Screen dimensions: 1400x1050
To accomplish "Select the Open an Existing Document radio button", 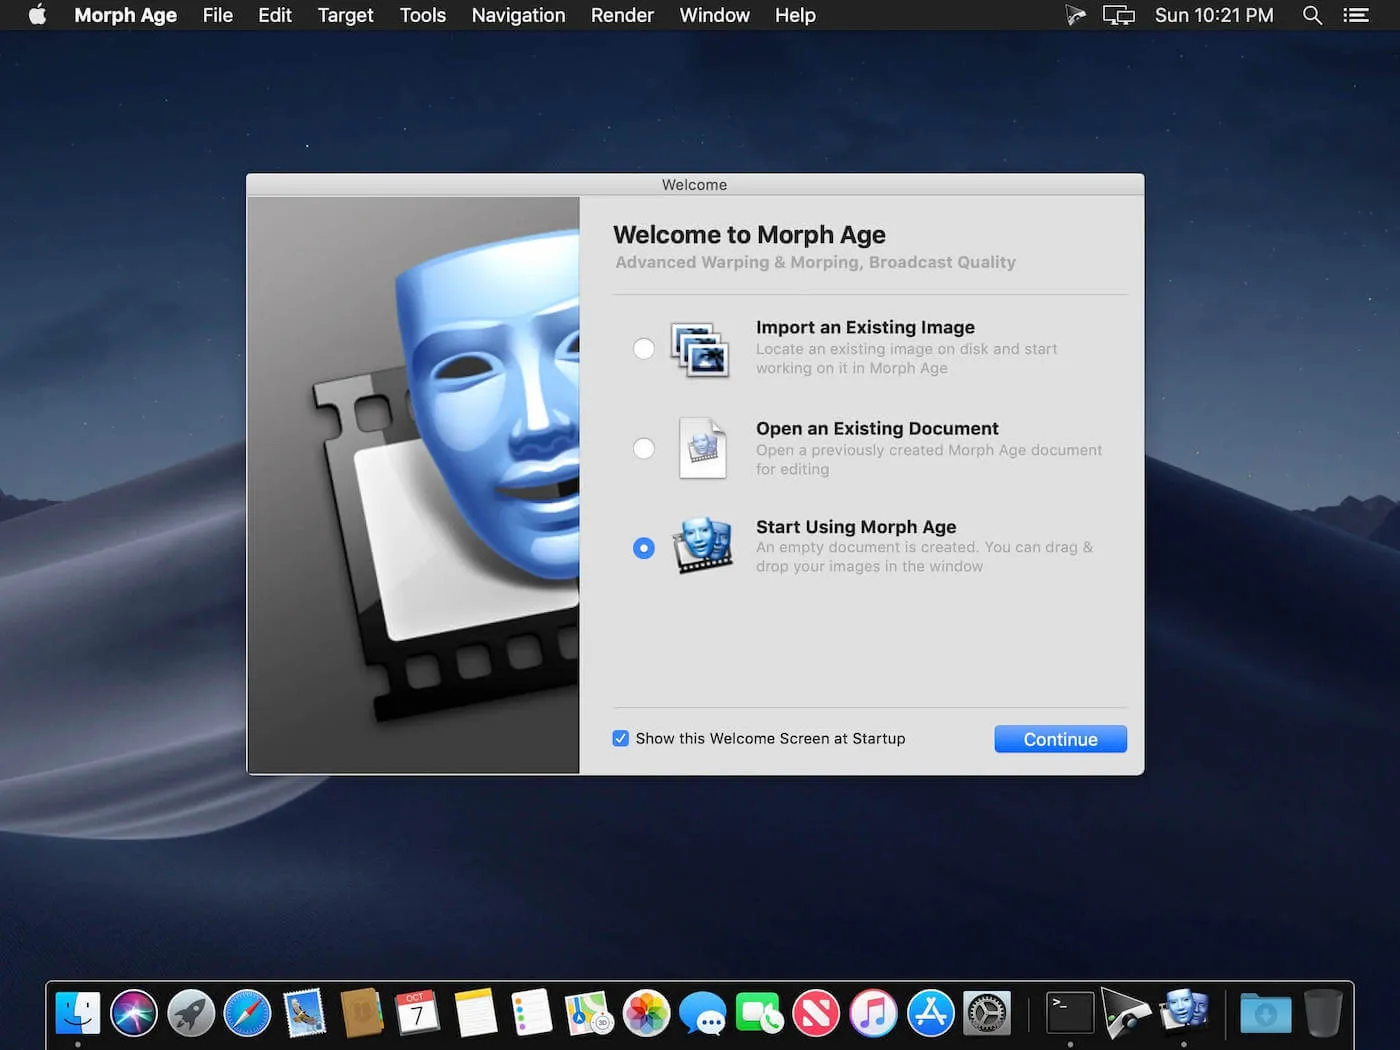I will coord(644,448).
